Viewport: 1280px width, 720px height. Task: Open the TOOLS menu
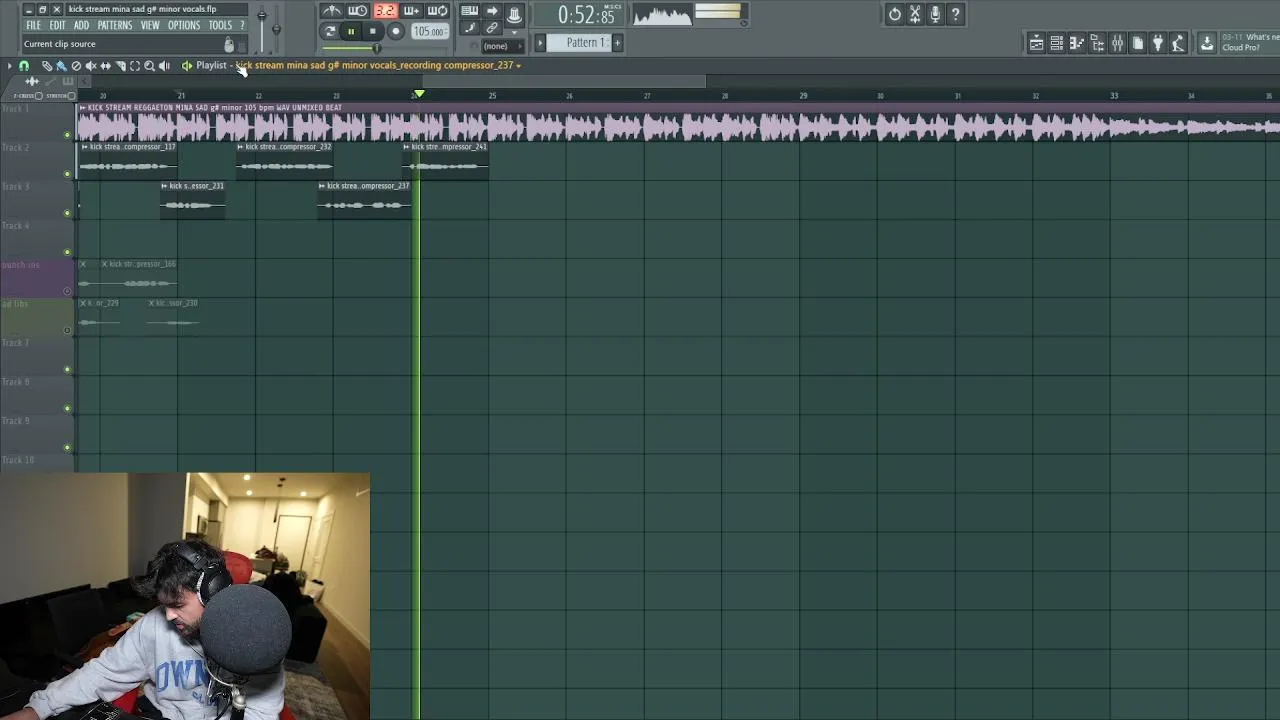pyautogui.click(x=220, y=25)
